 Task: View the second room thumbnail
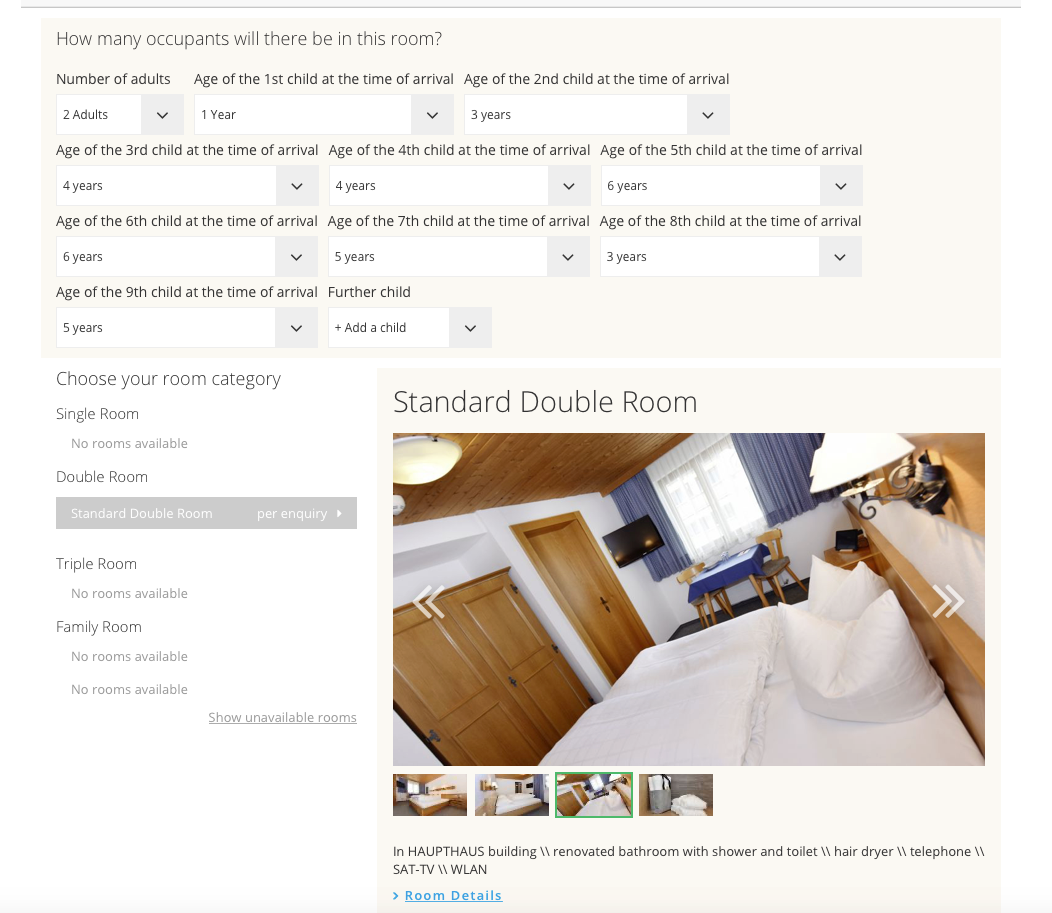[512, 795]
